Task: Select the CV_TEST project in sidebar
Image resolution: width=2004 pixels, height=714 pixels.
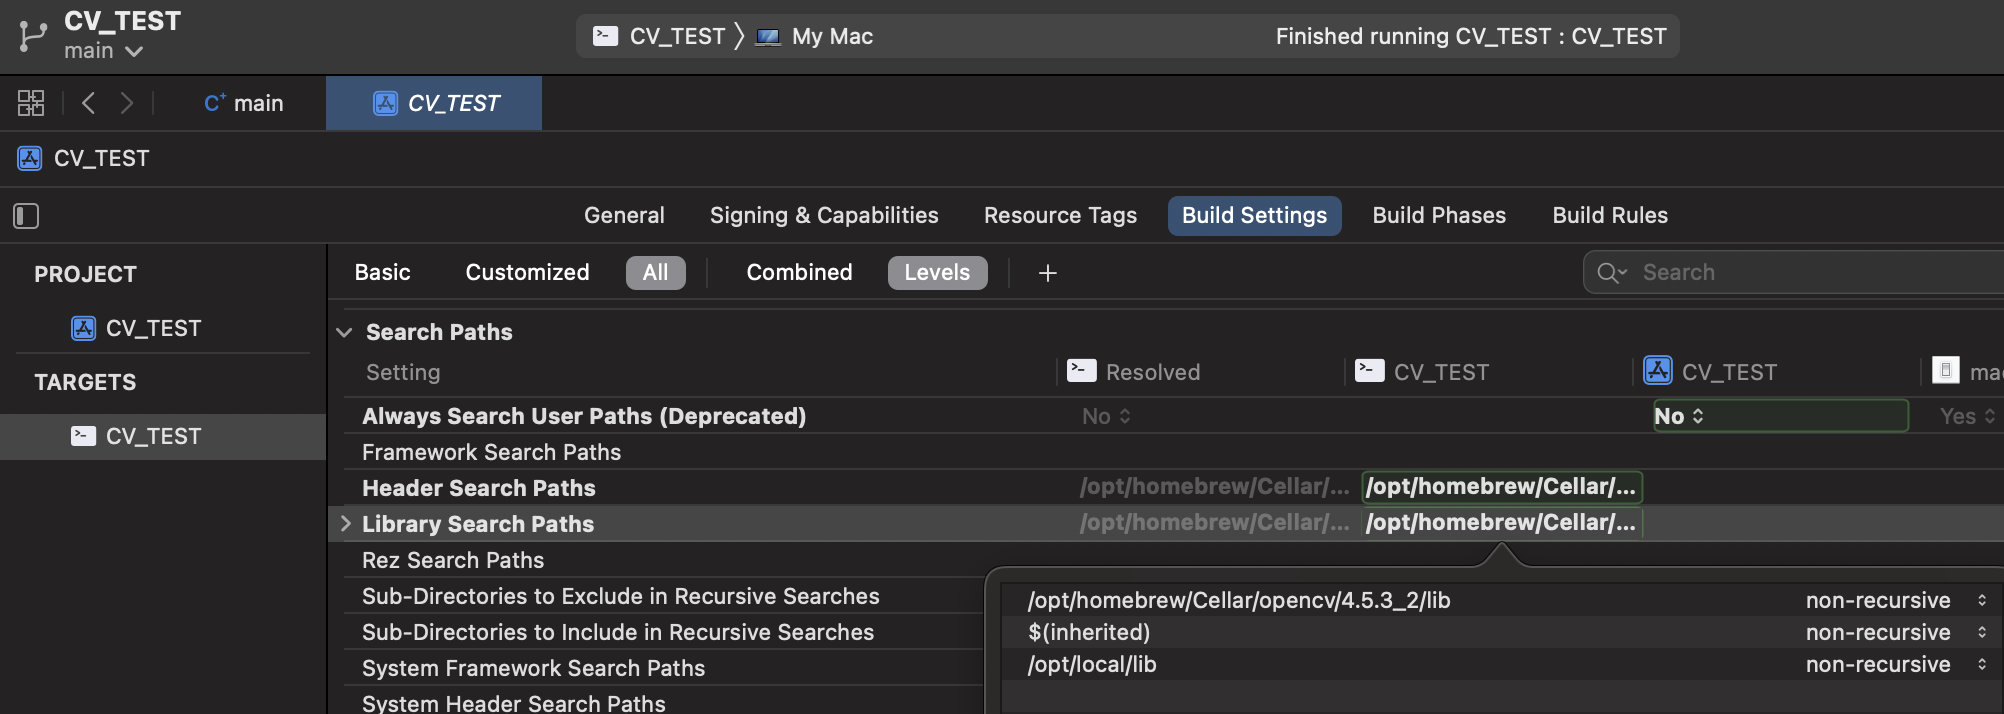Action: (136, 328)
